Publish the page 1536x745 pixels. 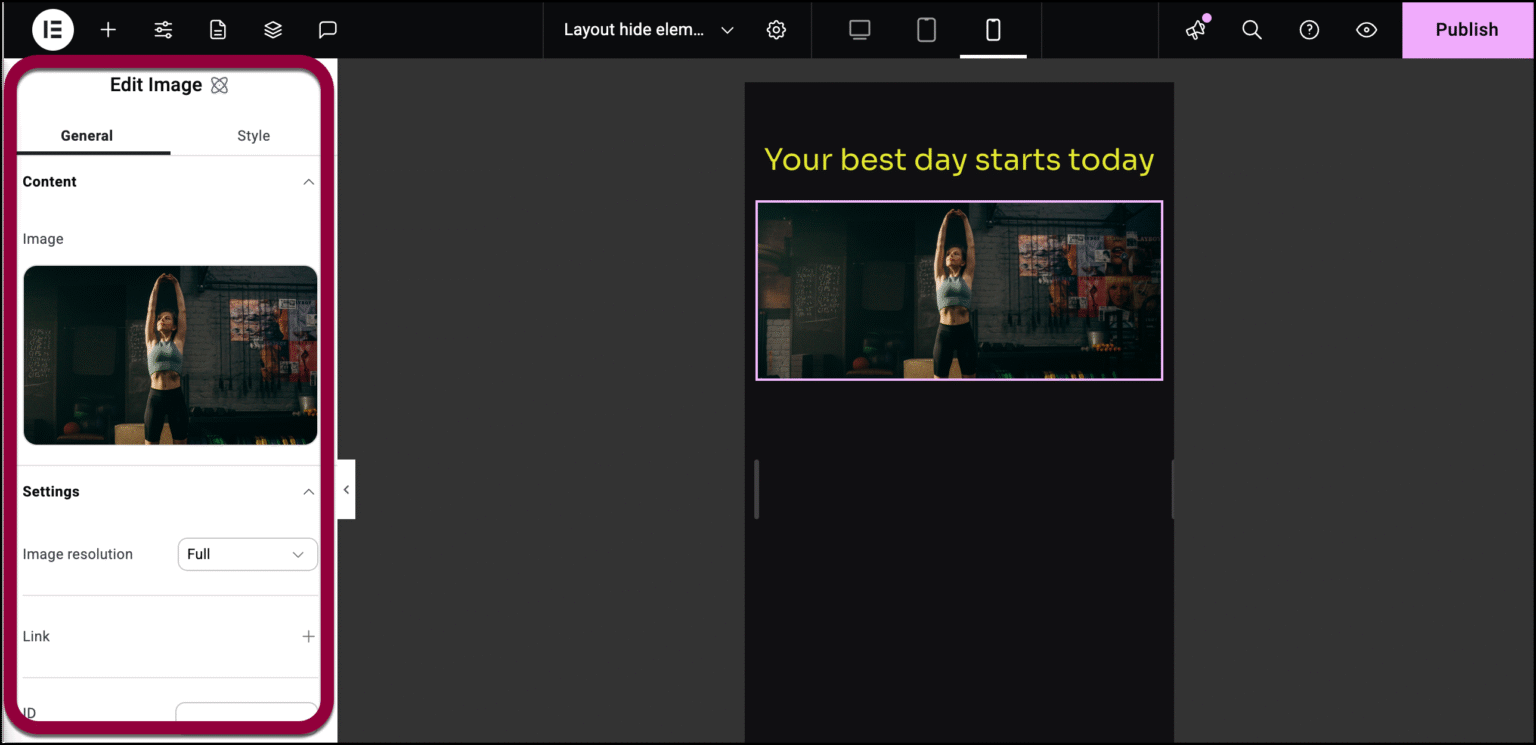(1466, 29)
